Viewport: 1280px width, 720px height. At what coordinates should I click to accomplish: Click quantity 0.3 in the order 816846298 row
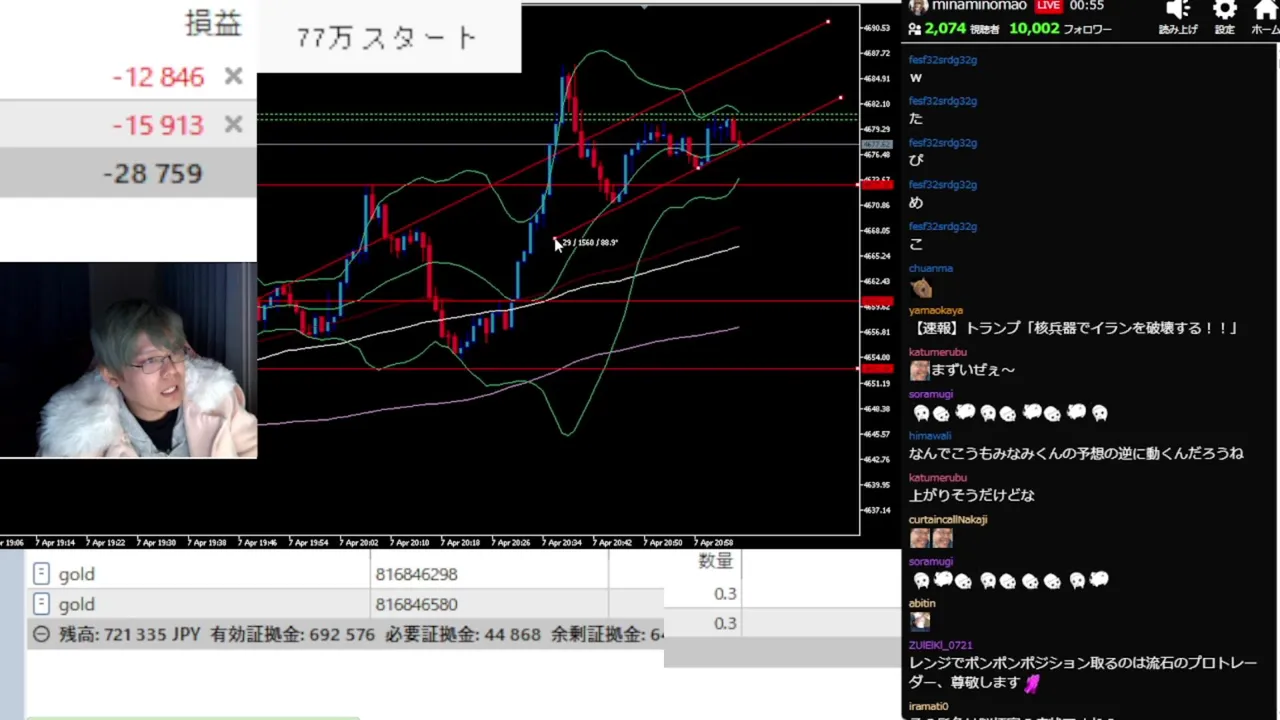pos(725,593)
